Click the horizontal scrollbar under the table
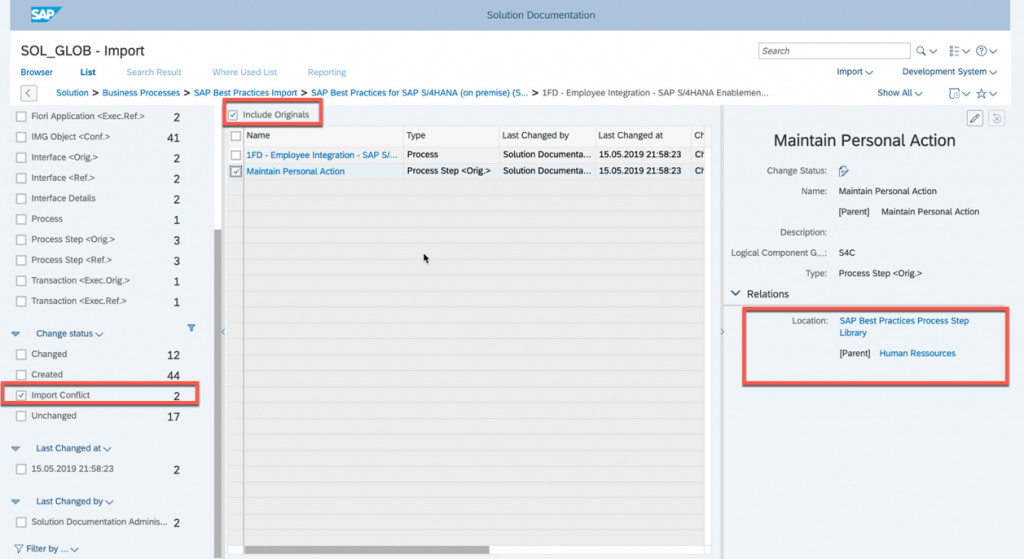 tap(366, 550)
